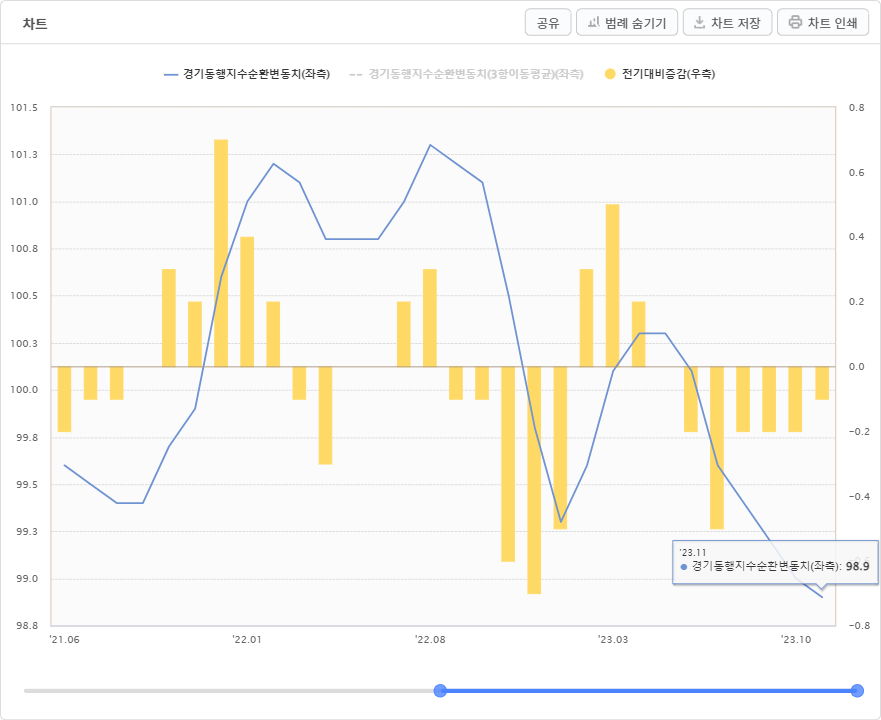
Task: Click the '22.08 x-axis label
Action: 430,640
